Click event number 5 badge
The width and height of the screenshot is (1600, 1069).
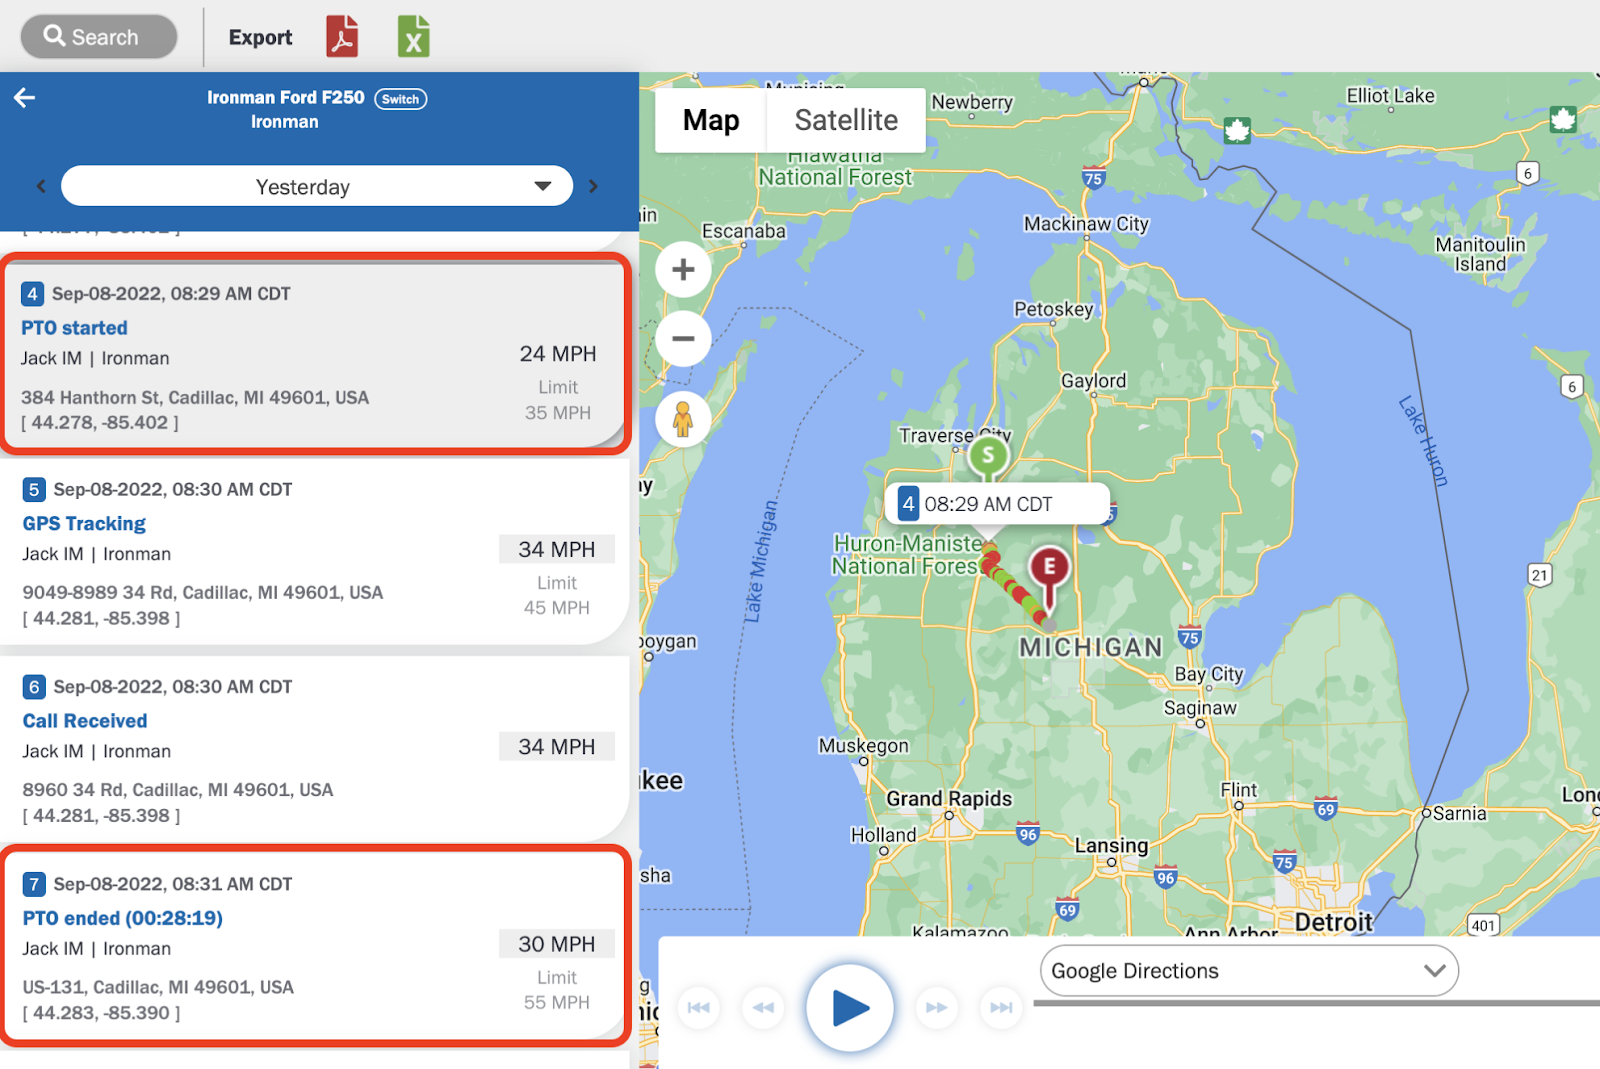tap(34, 489)
